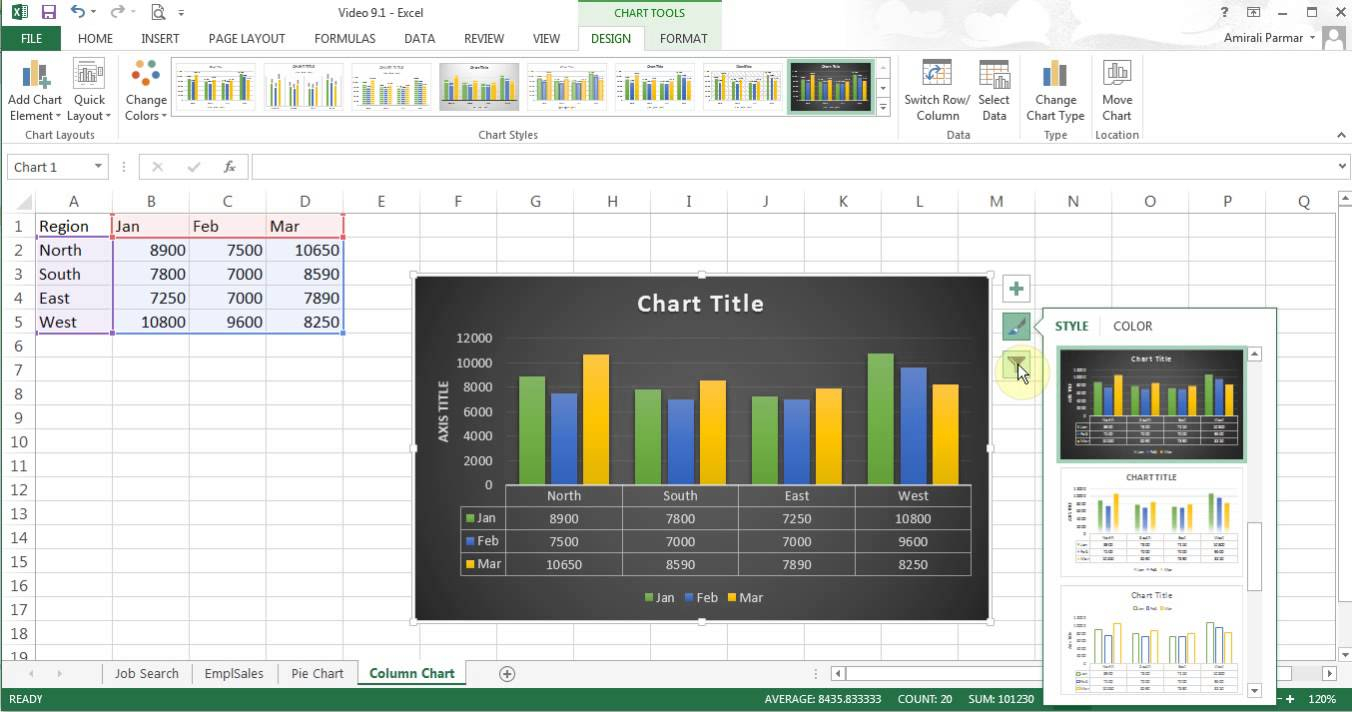
Task: Select the second chart style thumbnail in flyout
Action: click(1150, 520)
